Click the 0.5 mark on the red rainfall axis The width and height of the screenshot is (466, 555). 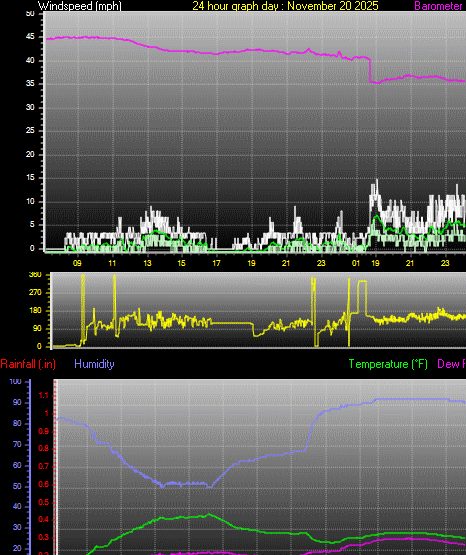click(44, 502)
